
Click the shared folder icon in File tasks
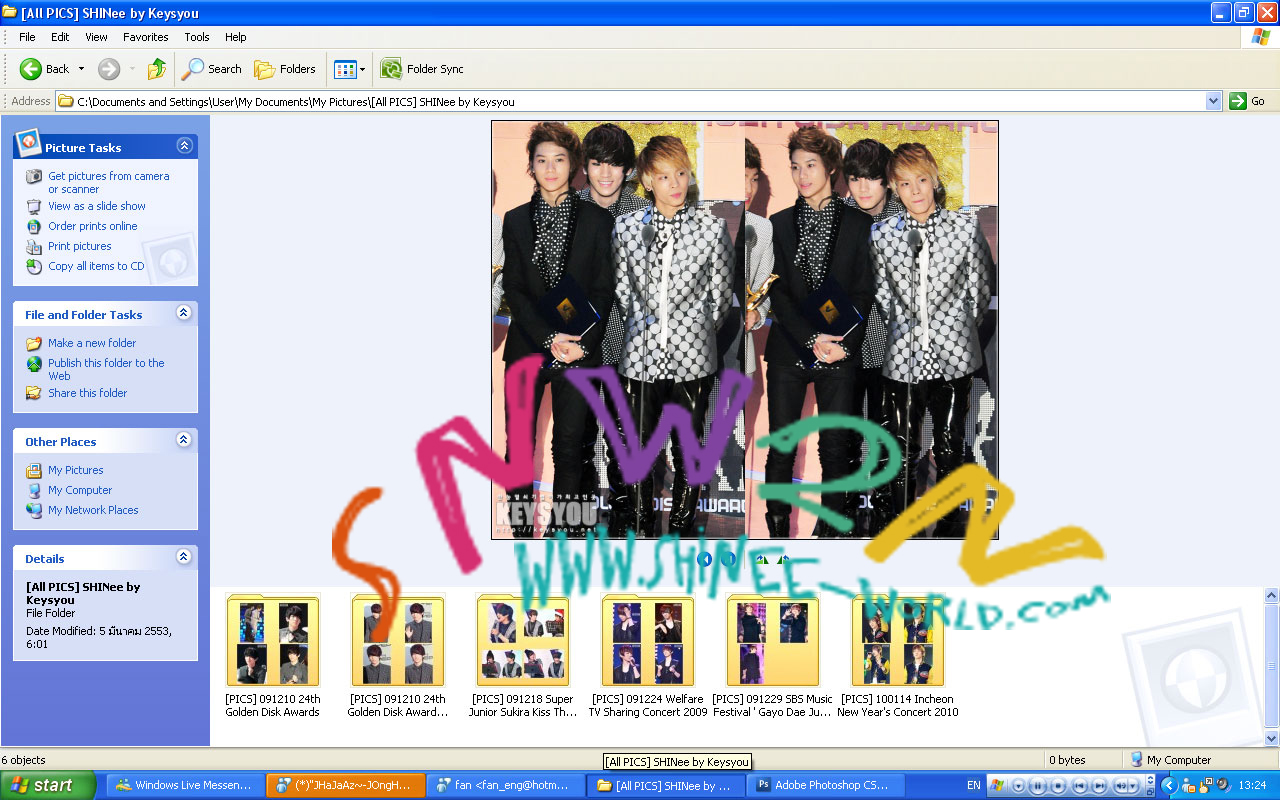point(34,393)
